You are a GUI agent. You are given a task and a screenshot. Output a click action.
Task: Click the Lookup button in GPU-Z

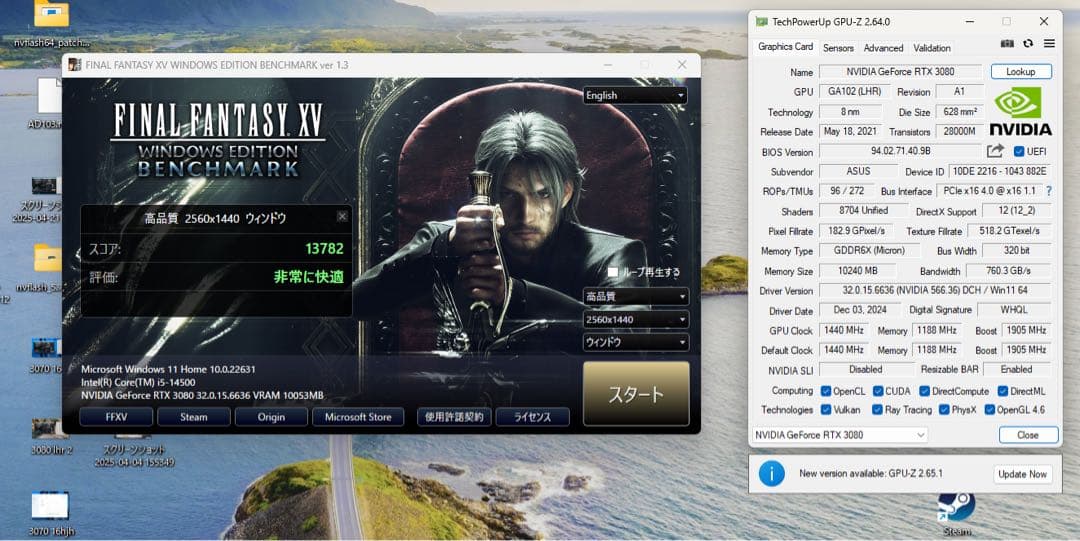tap(1021, 71)
